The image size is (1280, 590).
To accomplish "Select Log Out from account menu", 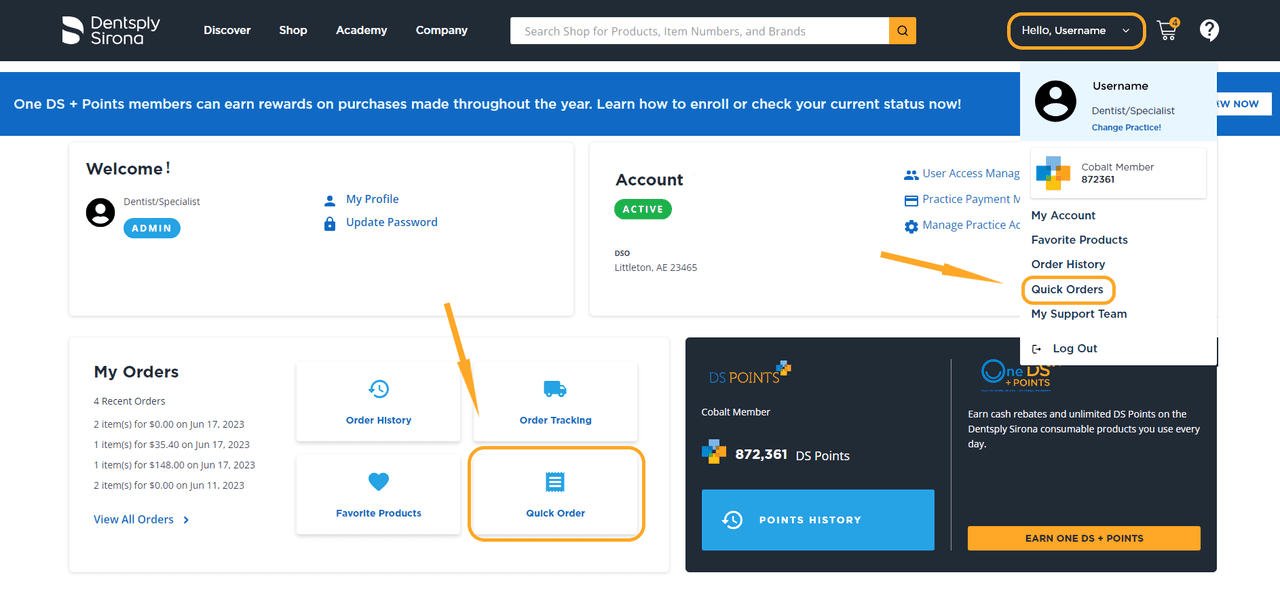I will click(x=1074, y=349).
